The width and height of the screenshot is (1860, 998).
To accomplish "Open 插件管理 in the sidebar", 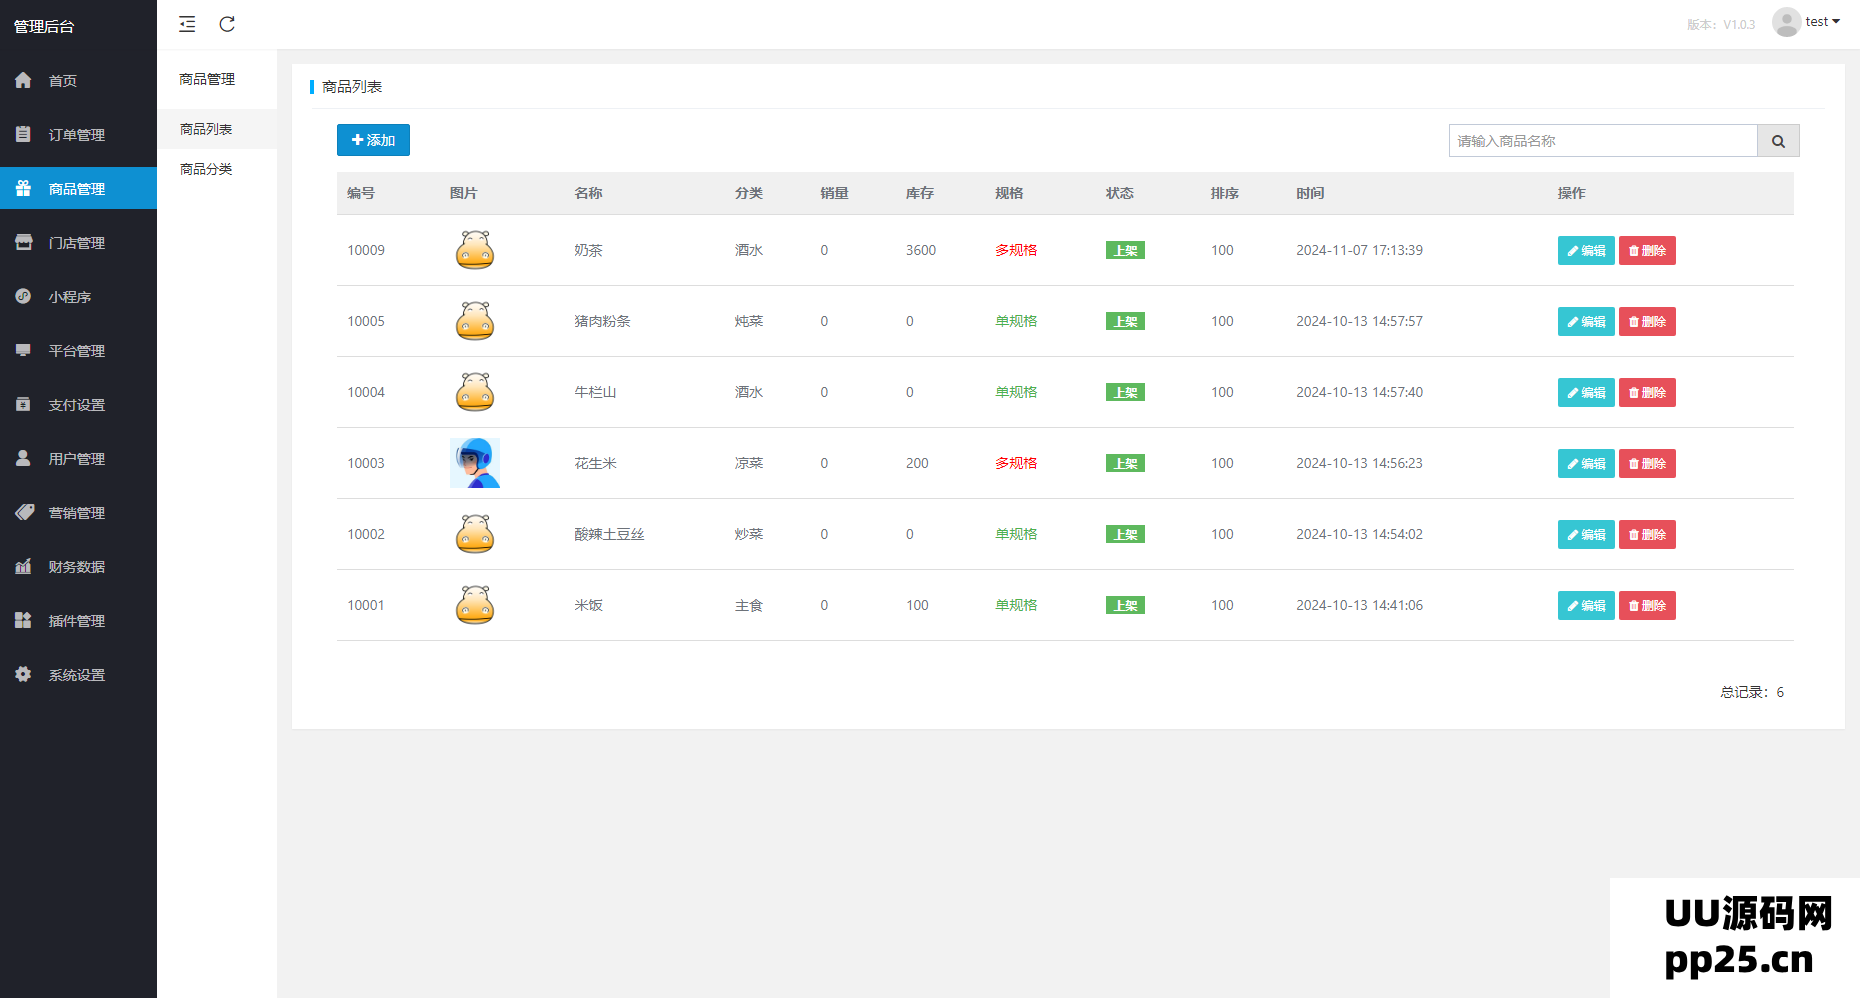I will 76,621.
